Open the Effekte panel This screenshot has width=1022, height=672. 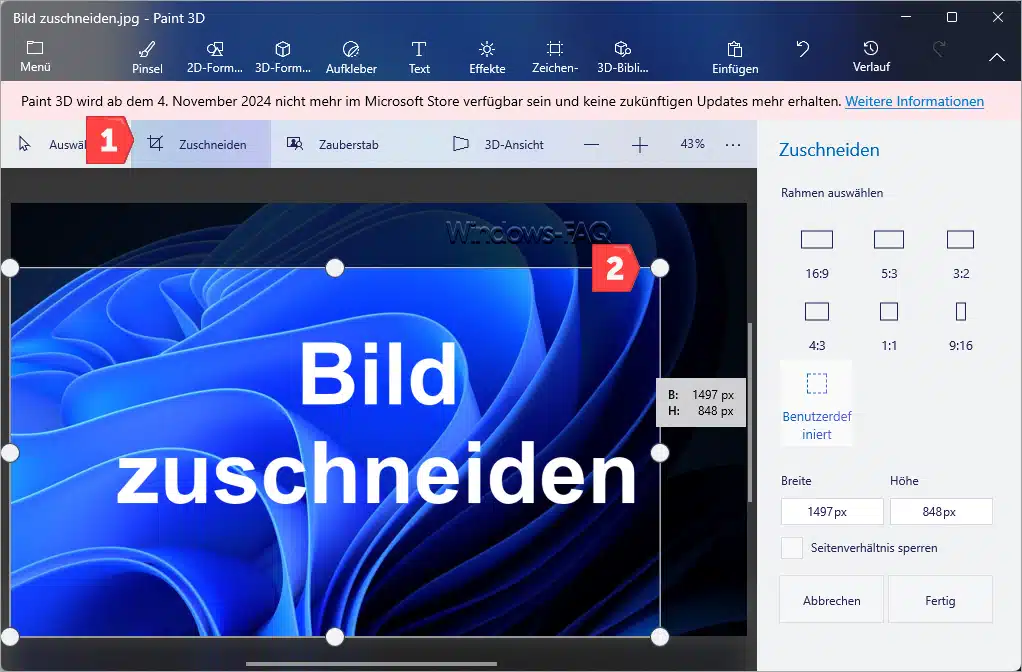487,57
